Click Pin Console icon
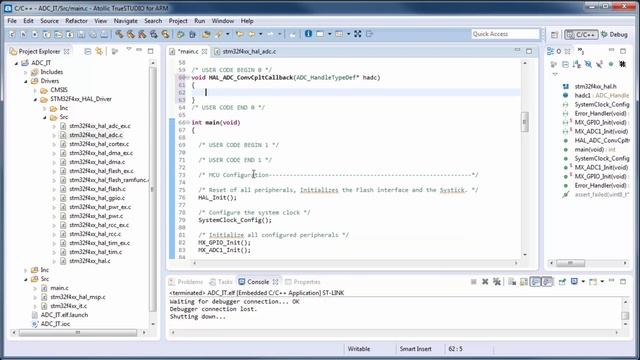 (562, 282)
